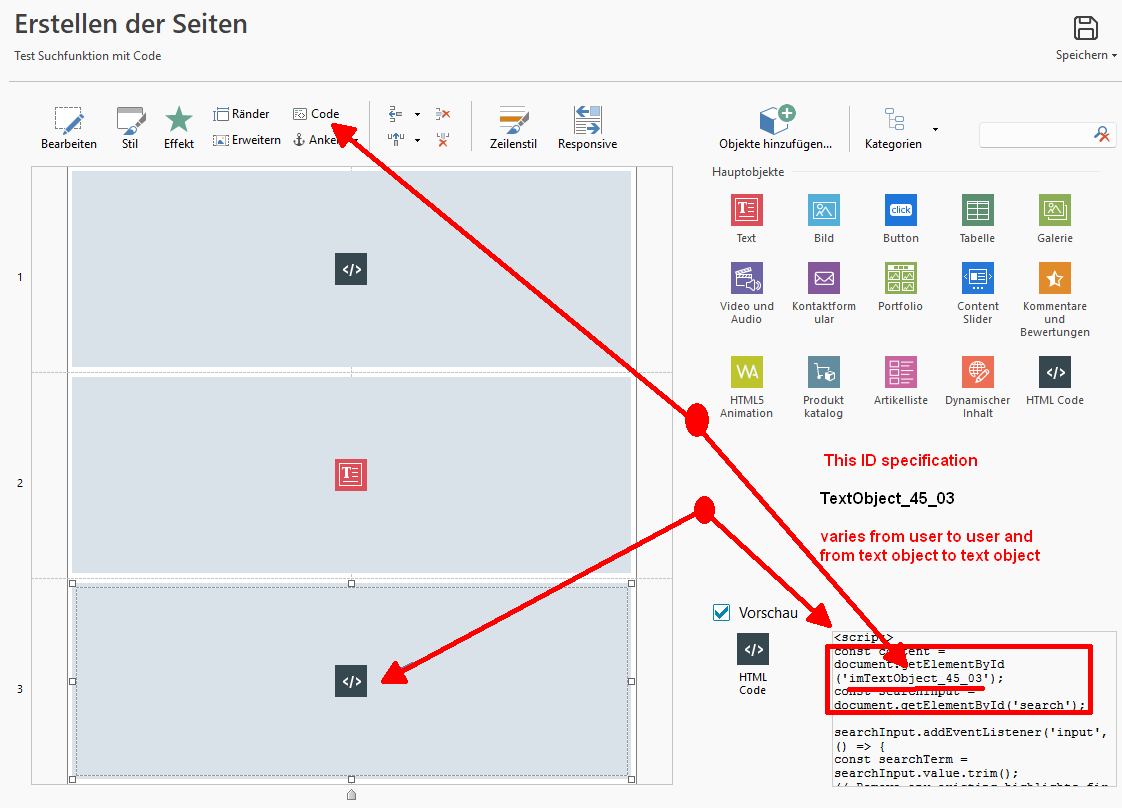Open the Ränder margins option
This screenshot has height=808, width=1122.
point(241,114)
